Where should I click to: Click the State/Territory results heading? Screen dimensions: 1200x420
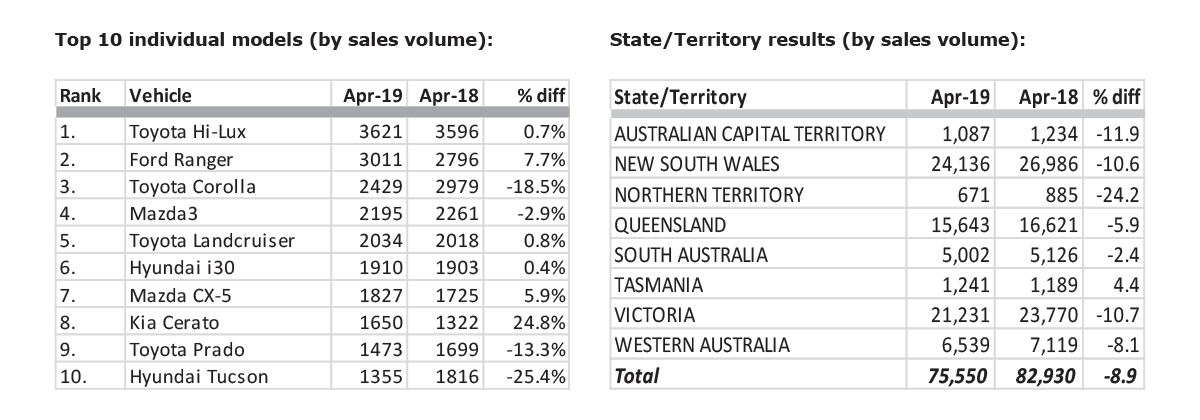[816, 40]
